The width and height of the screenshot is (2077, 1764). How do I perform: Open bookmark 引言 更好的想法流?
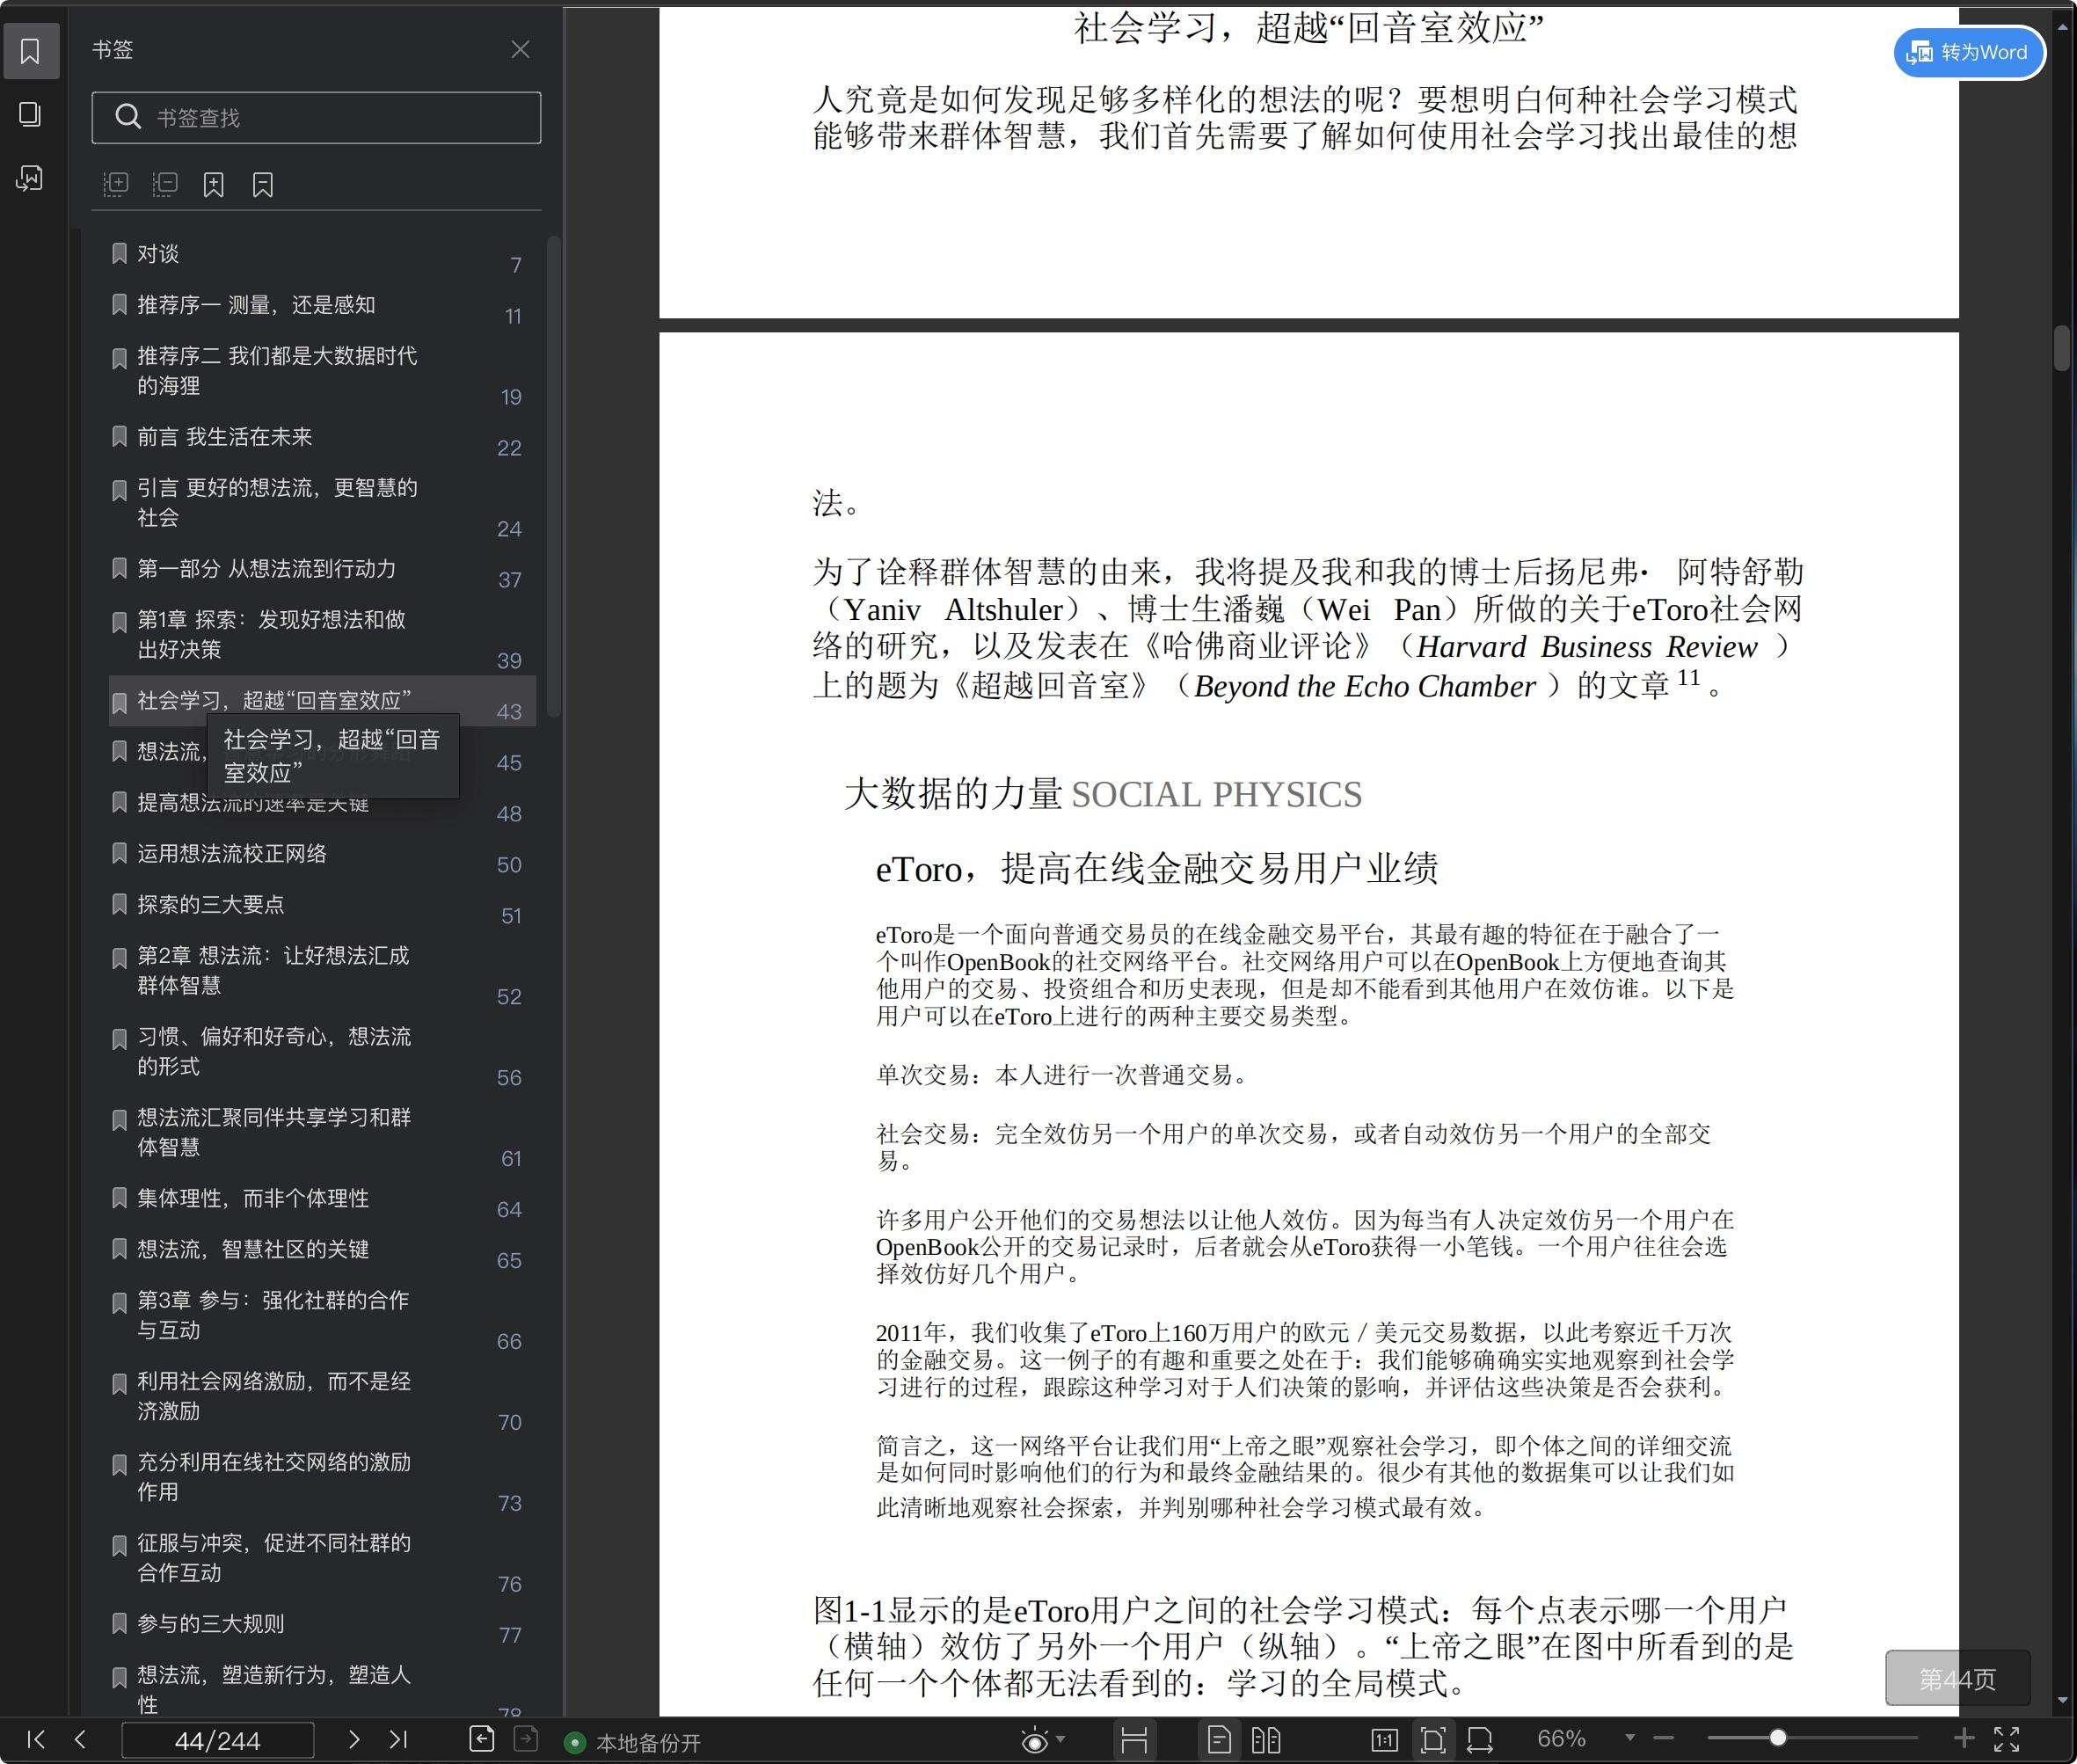coord(322,503)
